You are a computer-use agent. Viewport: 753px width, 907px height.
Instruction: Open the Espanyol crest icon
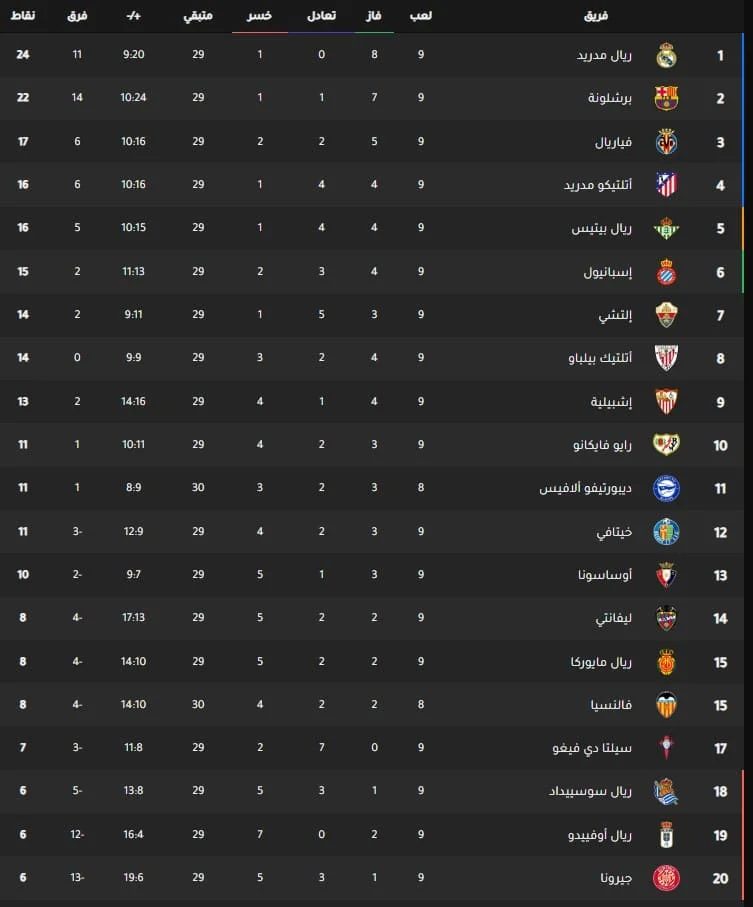point(666,272)
